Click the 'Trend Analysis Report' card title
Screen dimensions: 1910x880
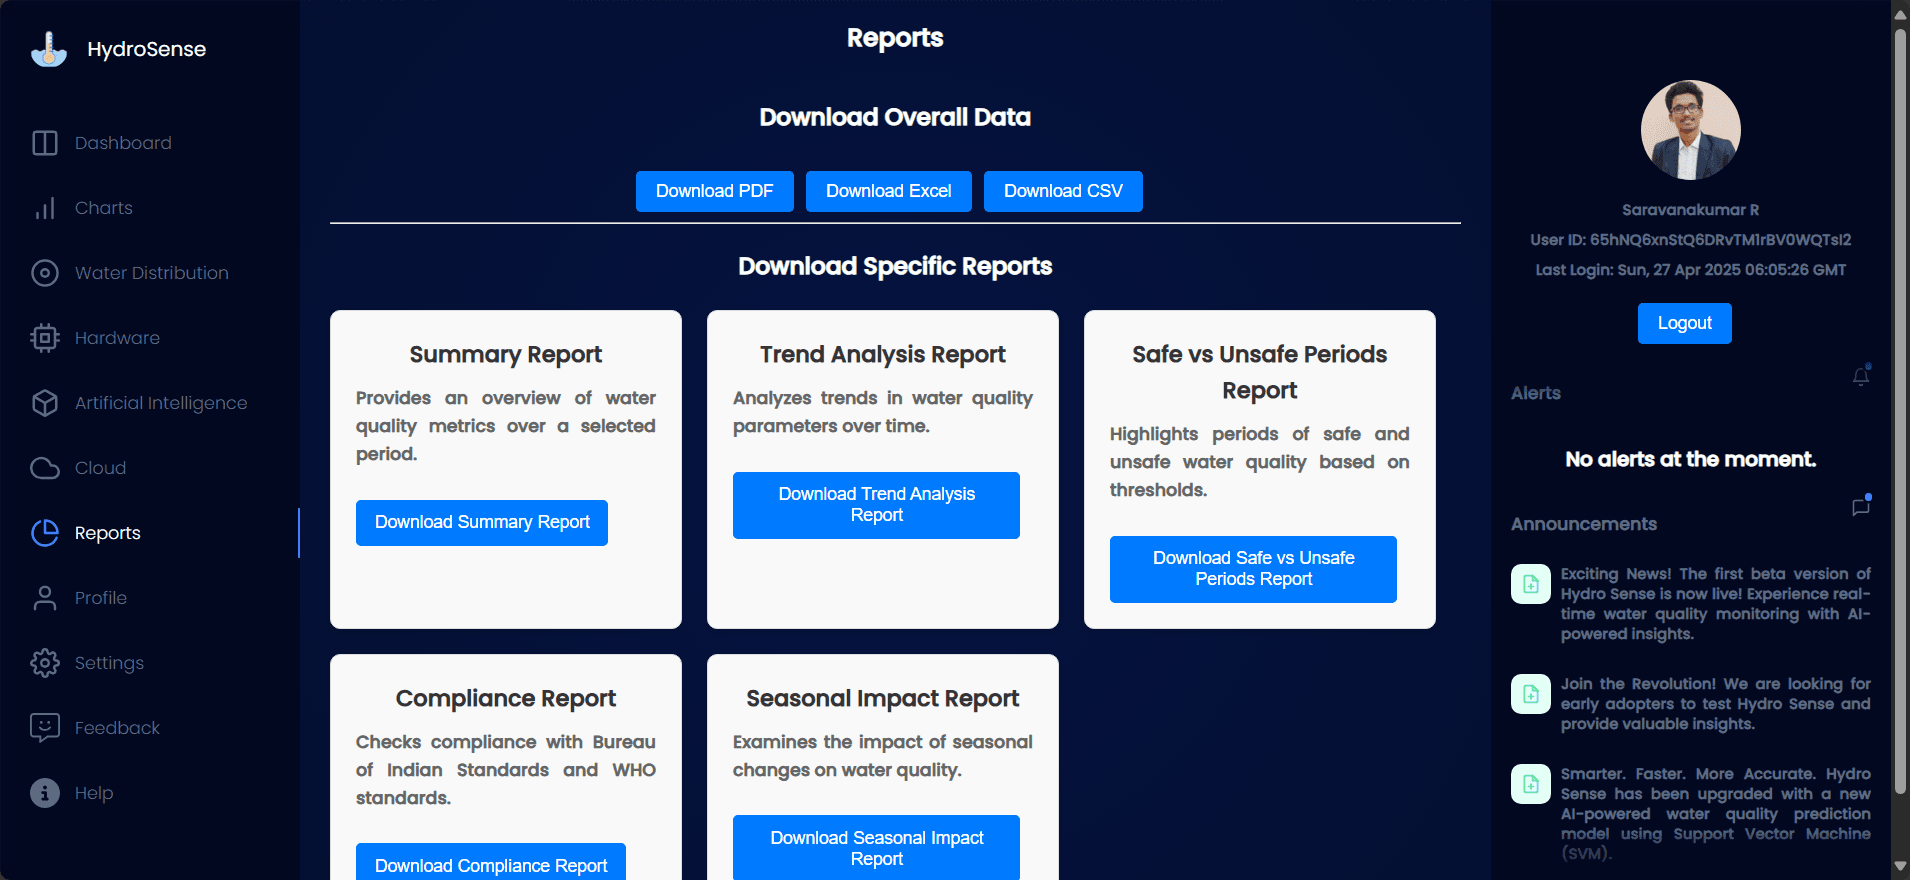pos(883,355)
